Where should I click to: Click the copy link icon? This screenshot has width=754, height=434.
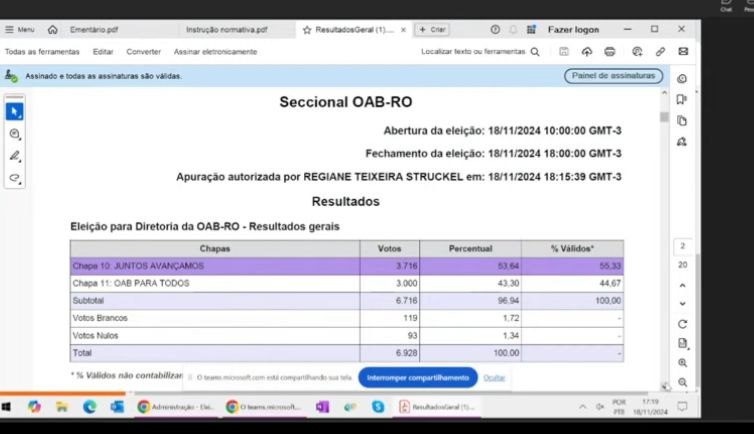[660, 51]
